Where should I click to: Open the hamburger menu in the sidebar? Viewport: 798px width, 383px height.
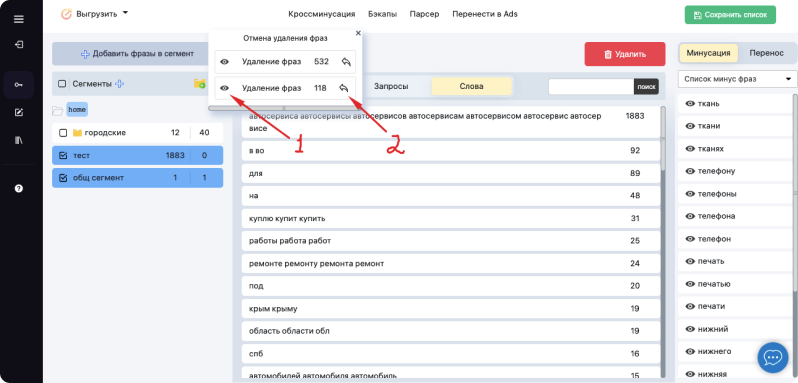point(19,19)
